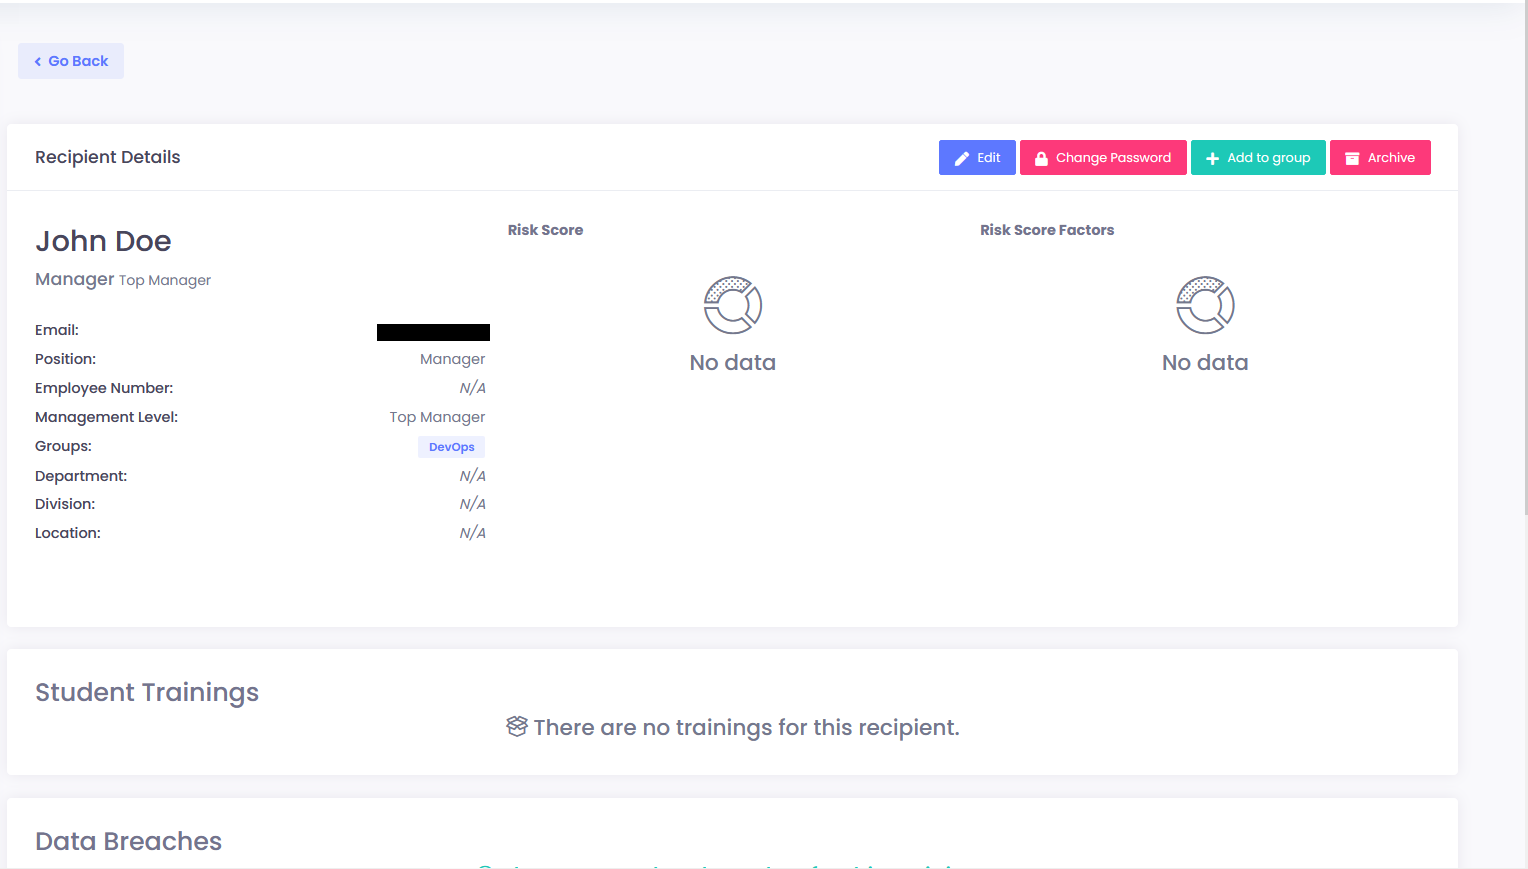This screenshot has height=869, width=1528.
Task: Click the Risk Score empty chart icon
Action: point(733,305)
